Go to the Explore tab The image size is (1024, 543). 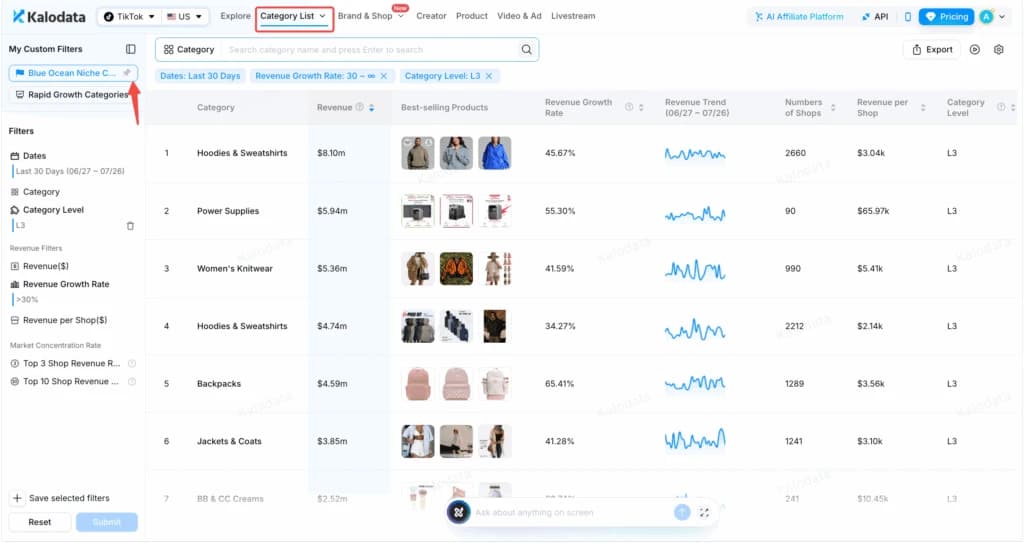click(235, 16)
